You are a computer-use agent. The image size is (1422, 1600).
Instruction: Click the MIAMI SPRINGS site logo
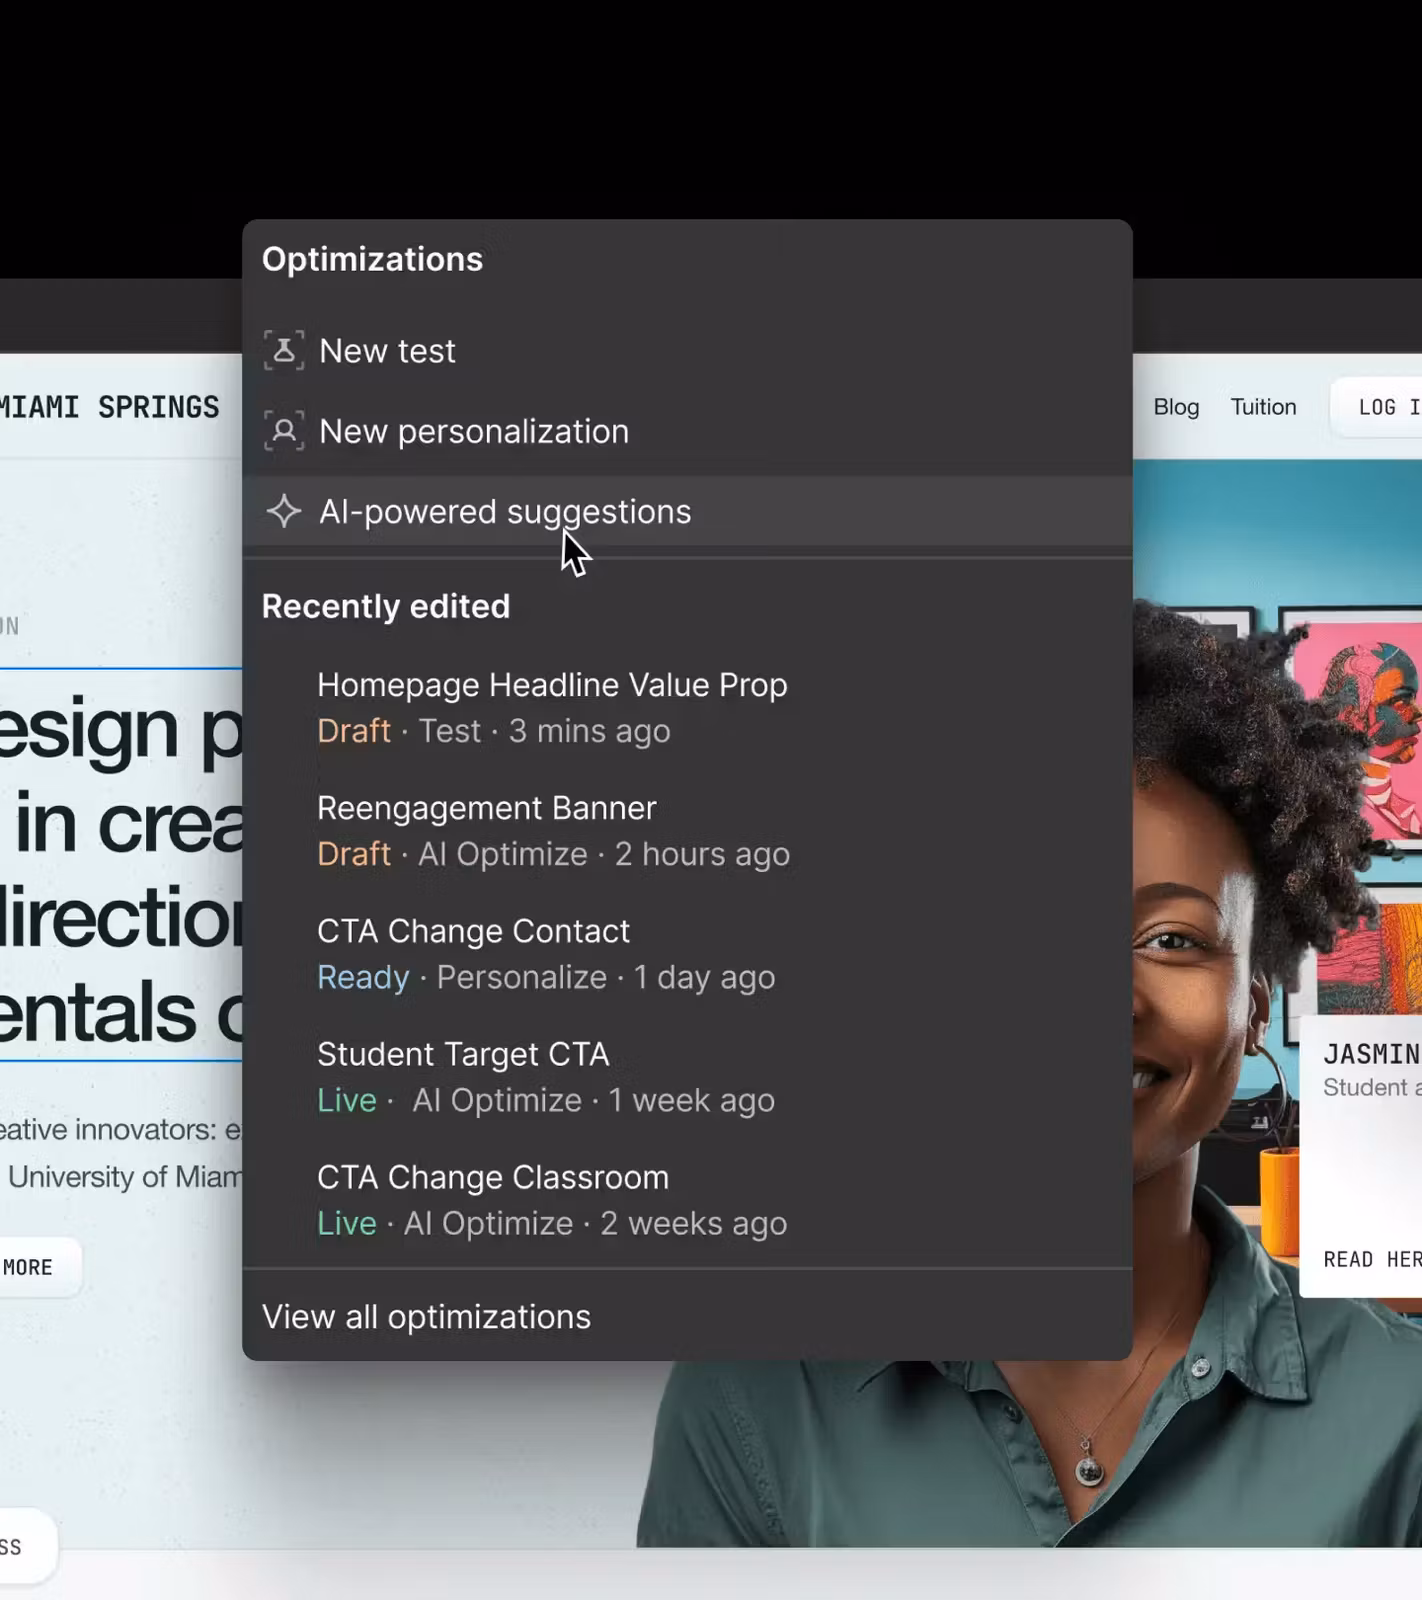click(109, 407)
